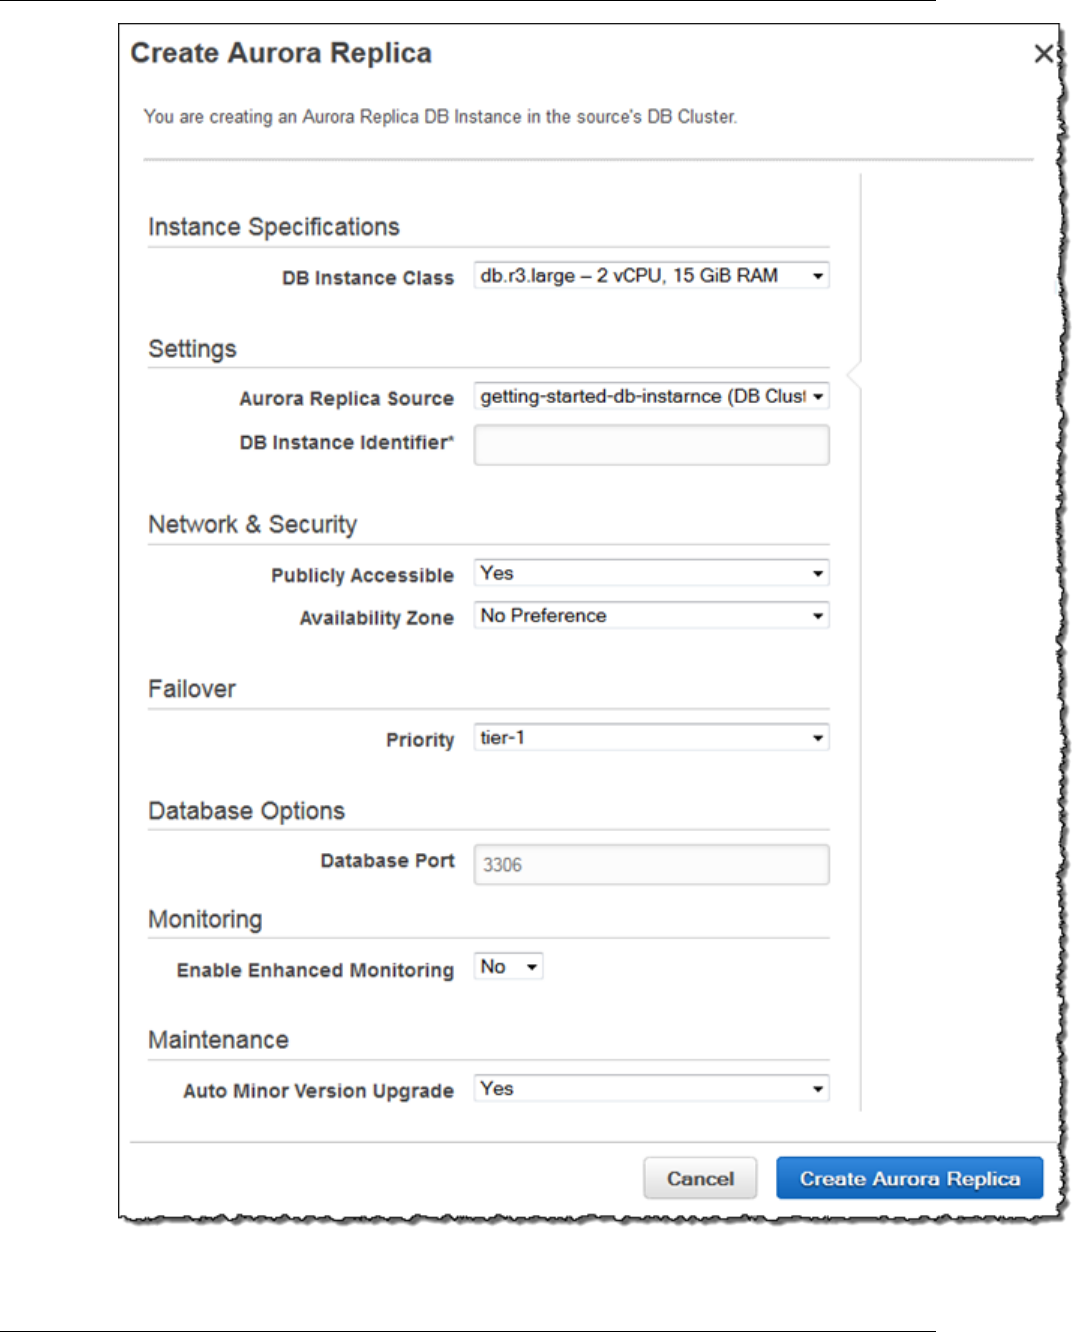Click the Aurora Replica Source label
This screenshot has height=1332, width=1078.
pyautogui.click(x=346, y=399)
